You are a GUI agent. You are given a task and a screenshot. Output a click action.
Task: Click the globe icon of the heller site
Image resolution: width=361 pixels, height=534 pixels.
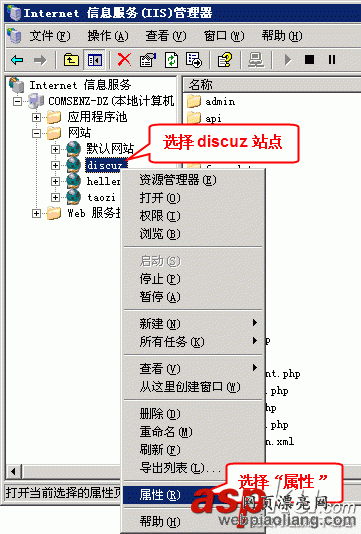point(74,181)
